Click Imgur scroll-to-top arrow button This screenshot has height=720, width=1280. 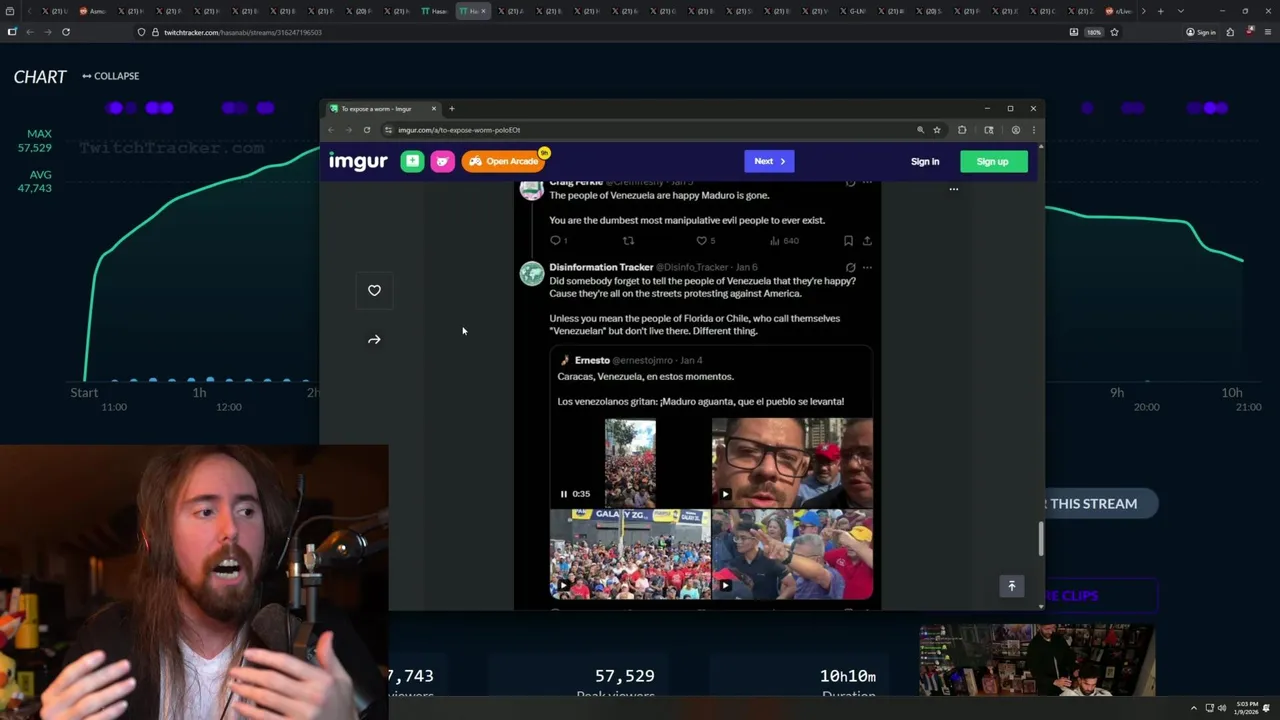[x=1011, y=586]
